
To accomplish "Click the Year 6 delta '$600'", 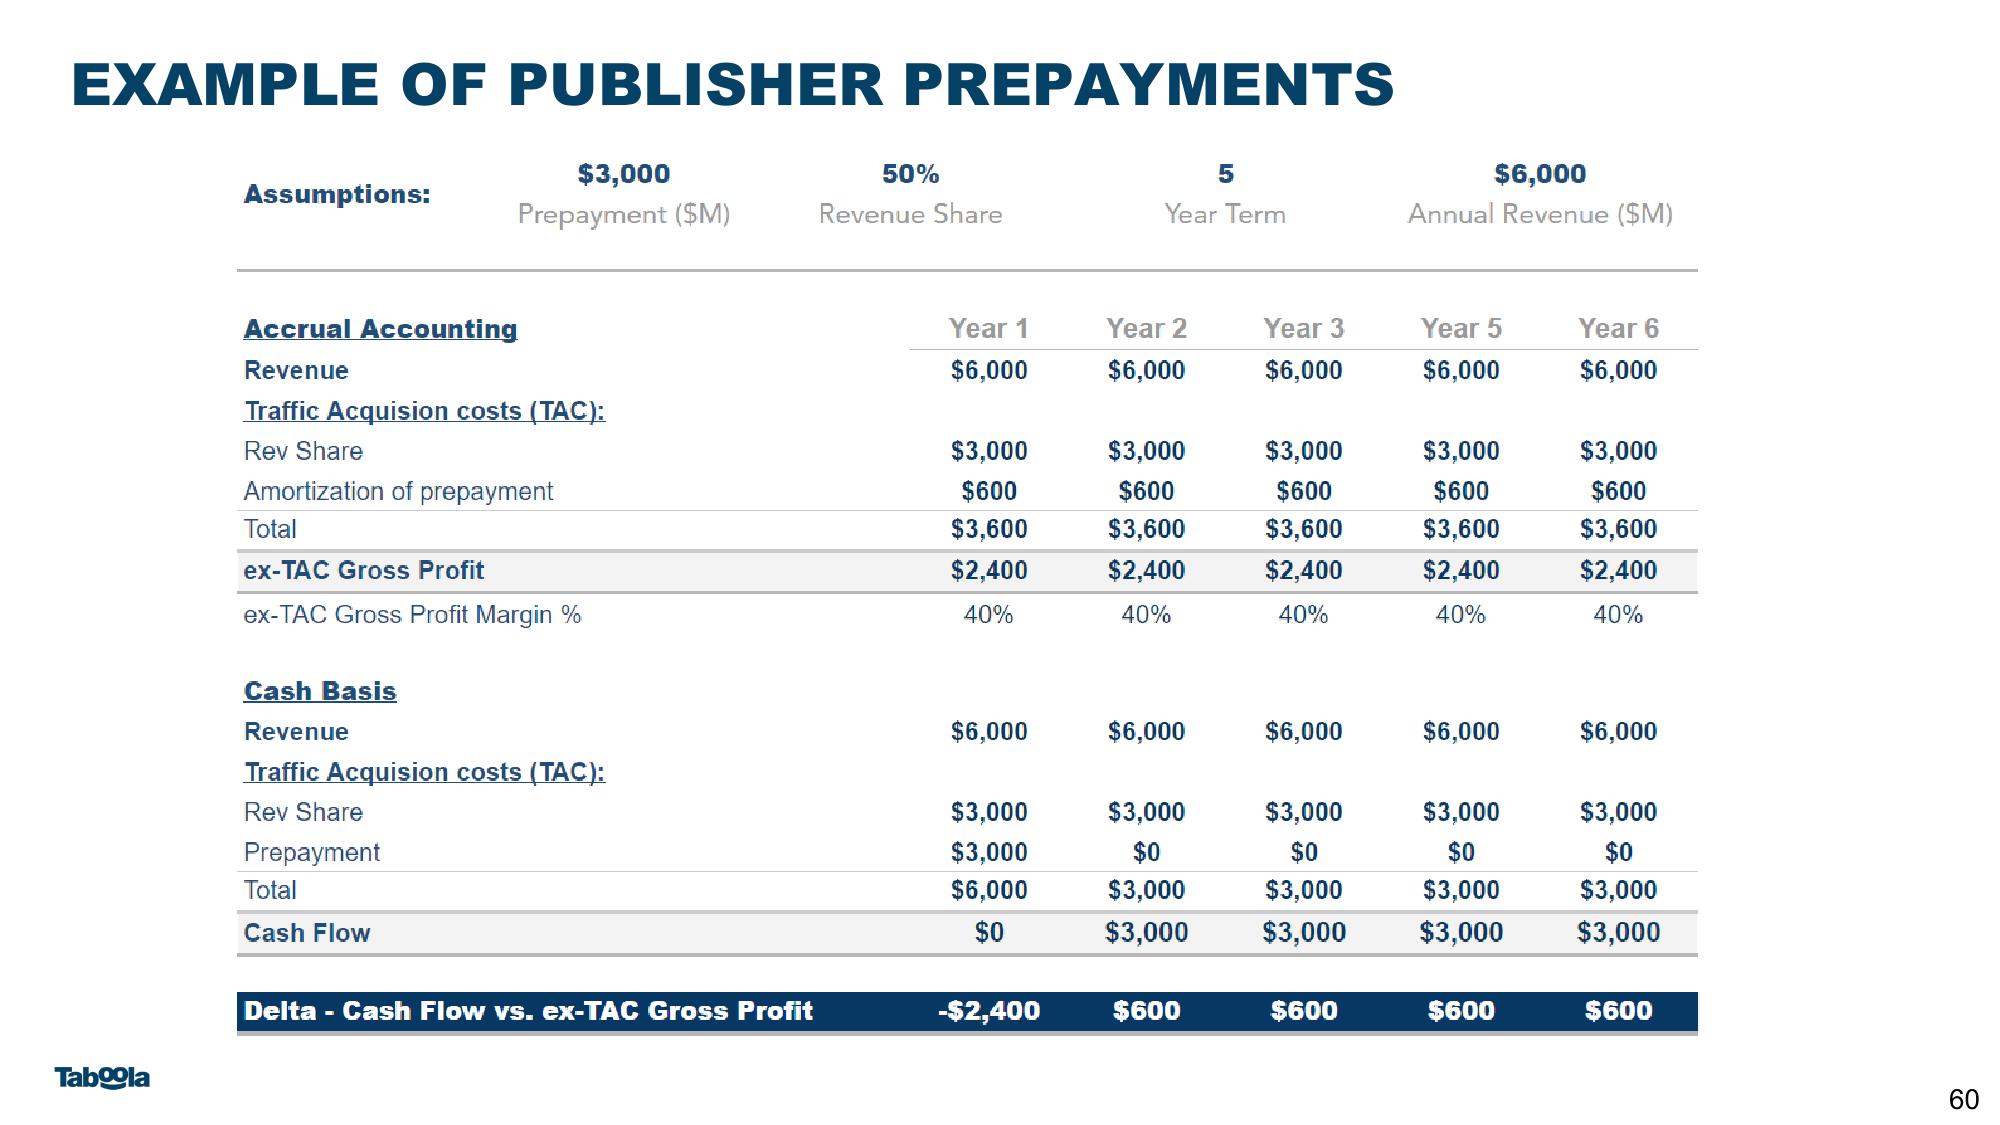I will point(1618,1011).
